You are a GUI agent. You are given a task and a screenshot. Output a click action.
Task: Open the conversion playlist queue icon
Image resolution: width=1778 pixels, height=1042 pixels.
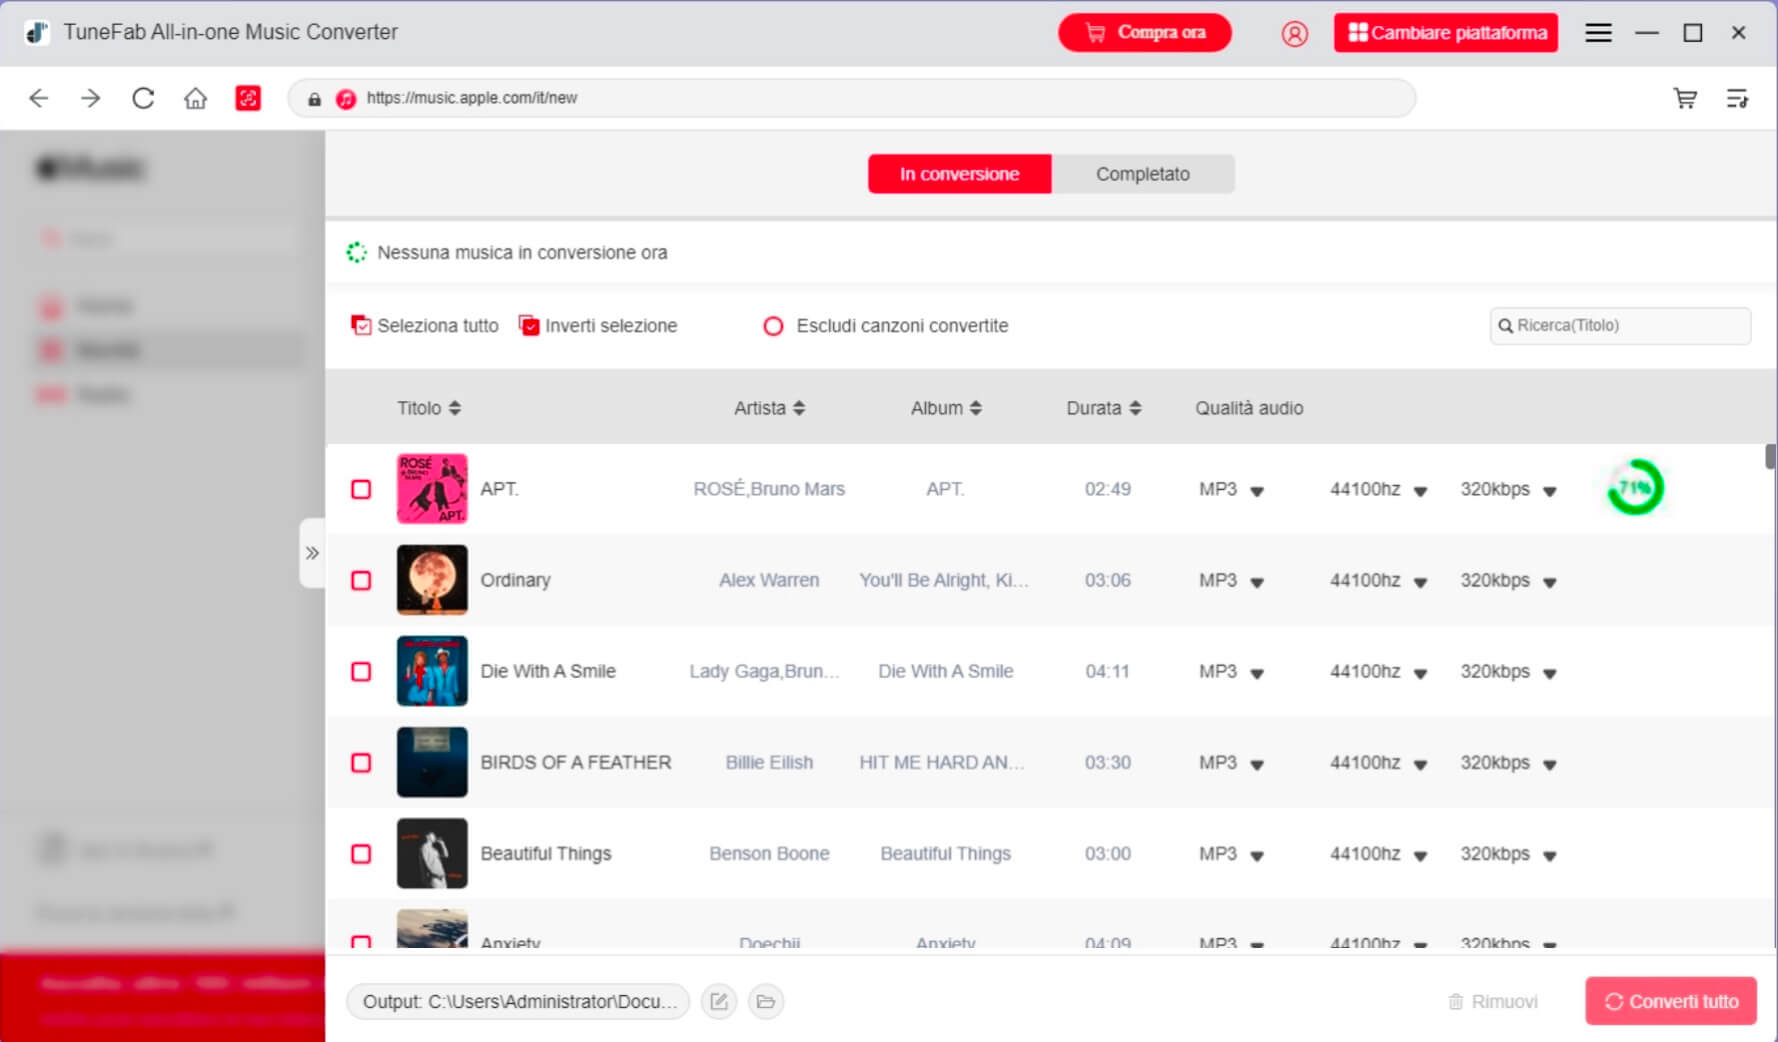click(x=1737, y=98)
